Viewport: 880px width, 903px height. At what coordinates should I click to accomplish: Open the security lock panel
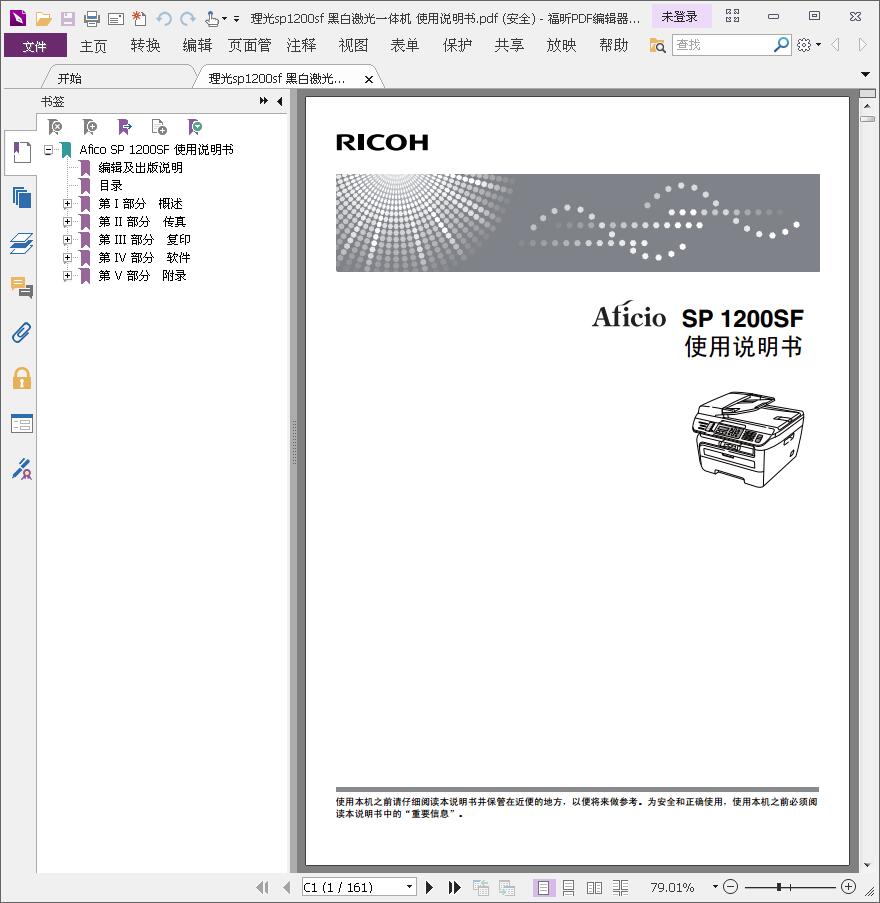[22, 378]
